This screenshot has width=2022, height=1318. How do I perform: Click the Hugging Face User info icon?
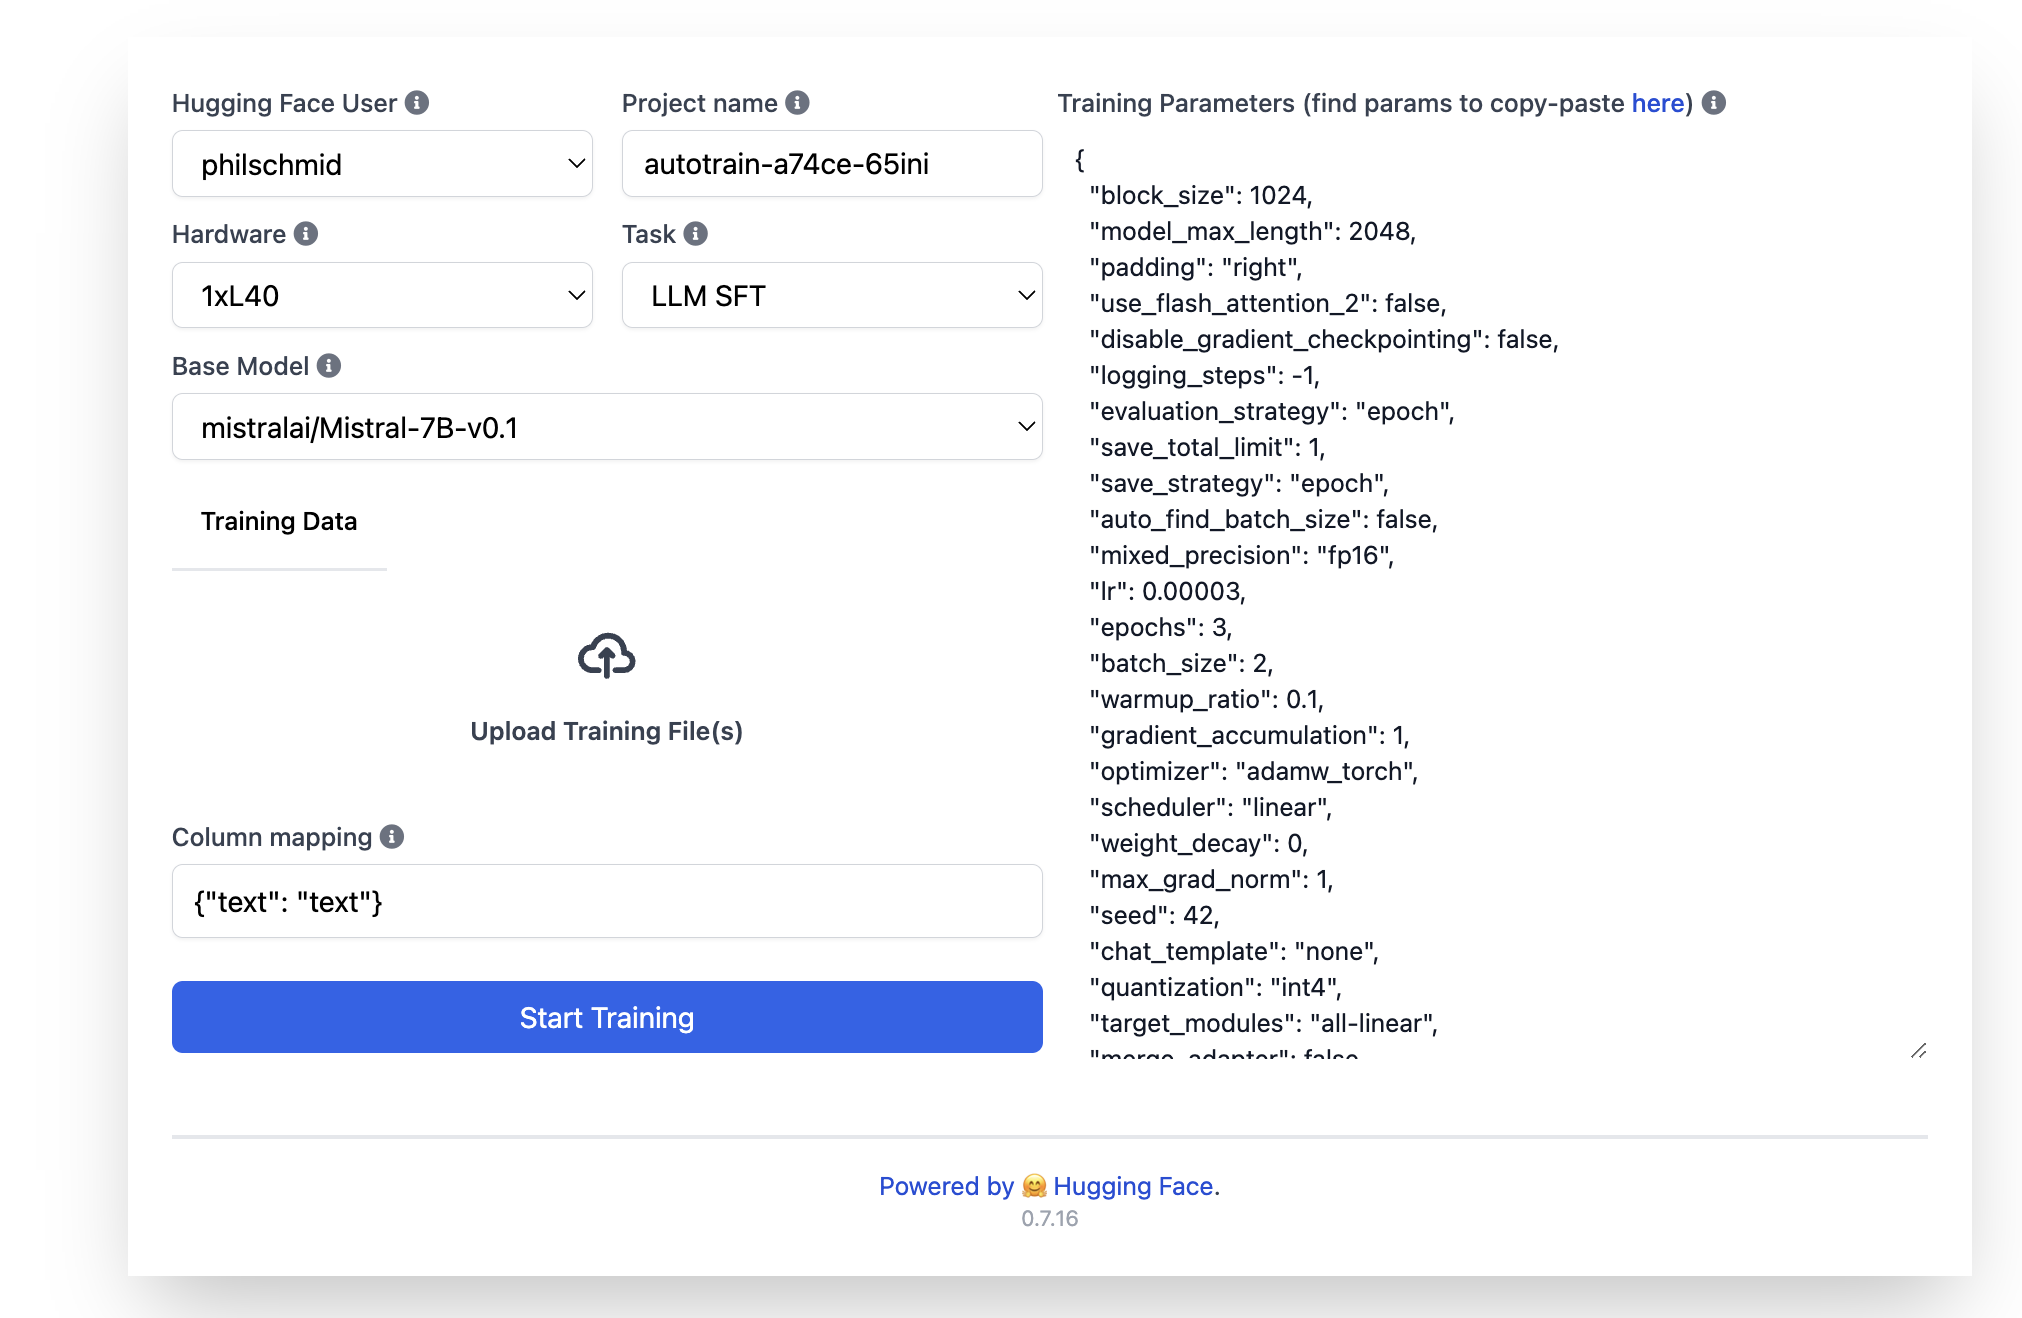click(x=418, y=102)
